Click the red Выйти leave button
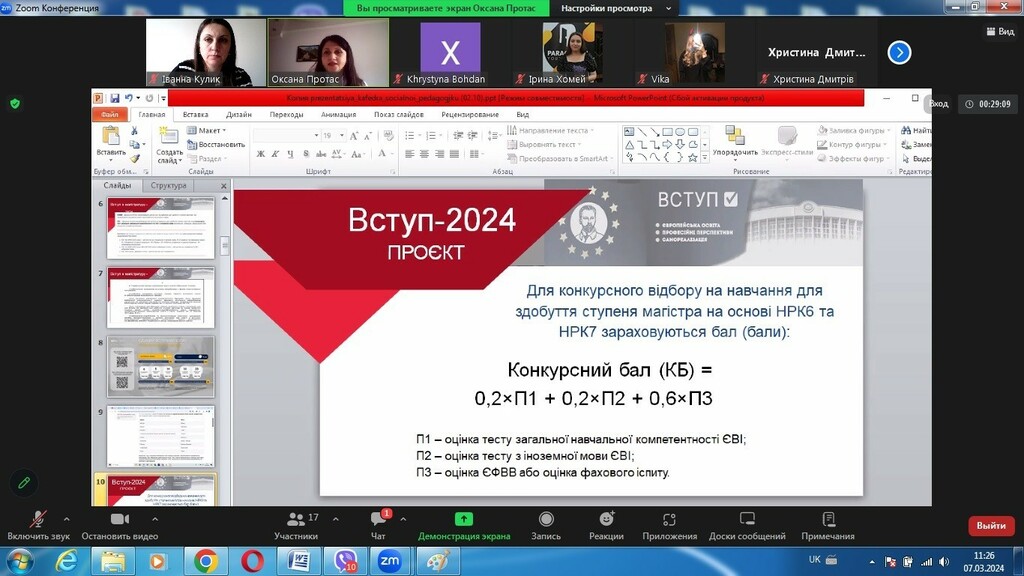Image resolution: width=1024 pixels, height=576 pixels. 990,525
